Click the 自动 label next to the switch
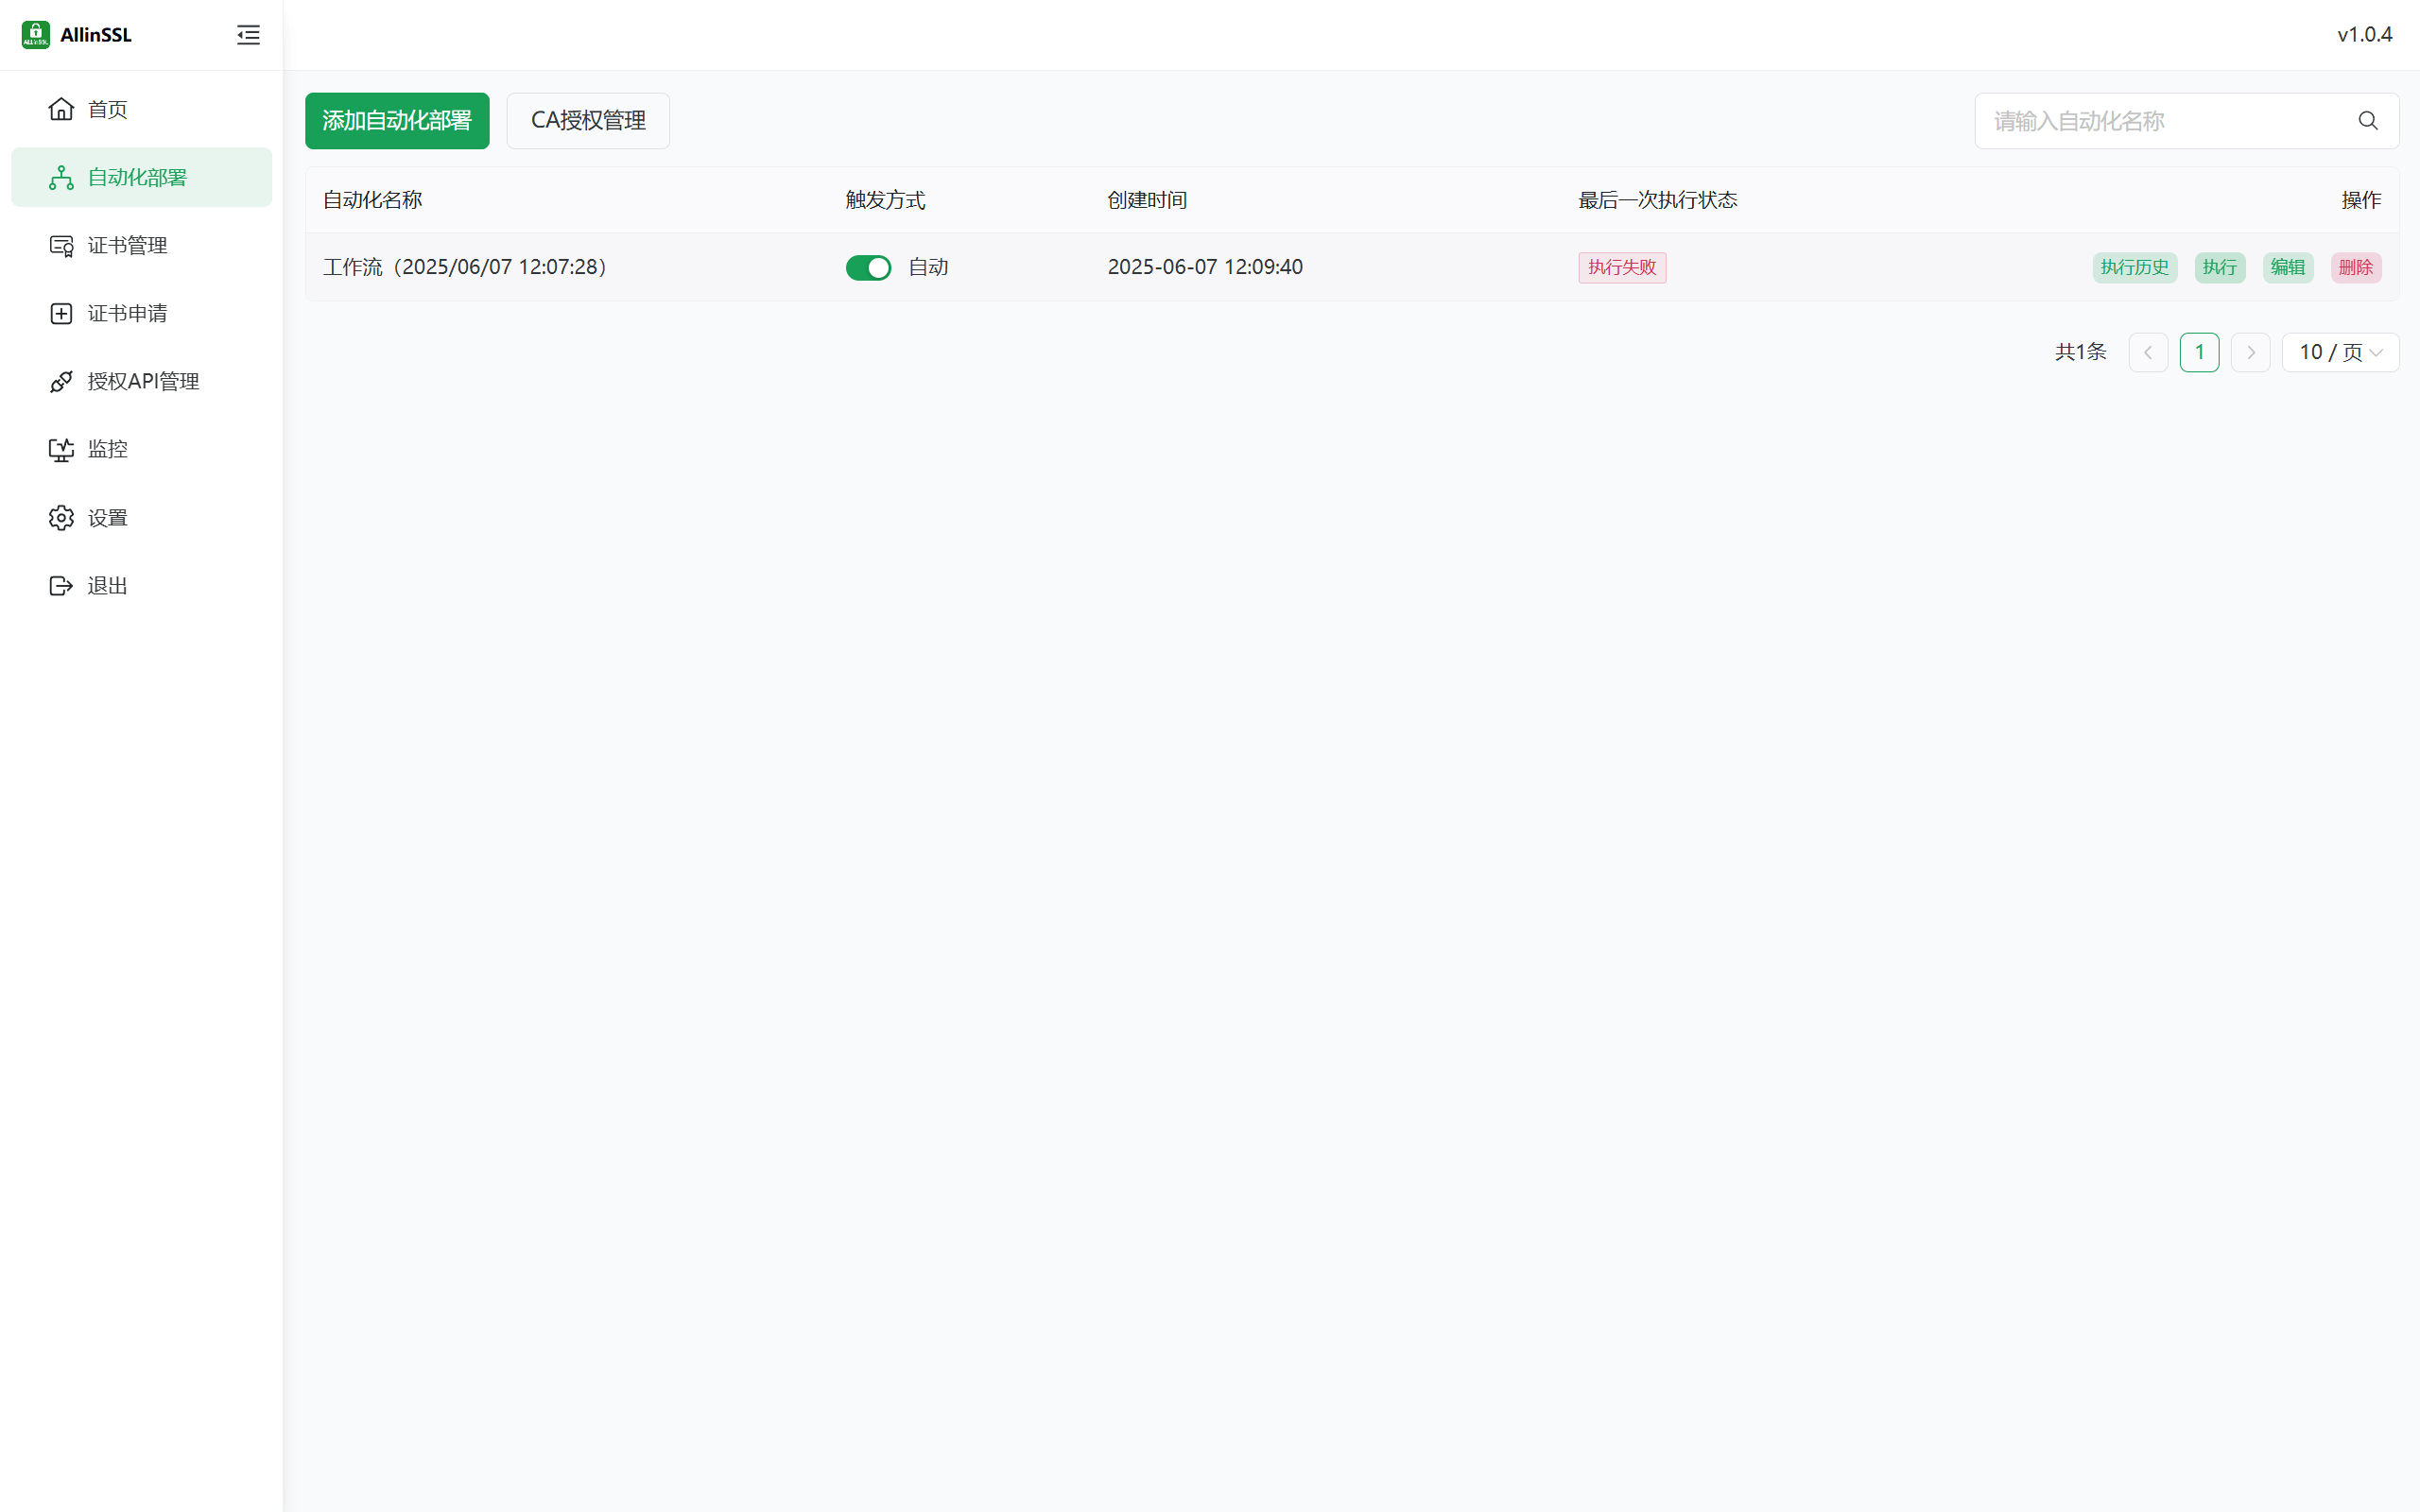 (x=928, y=267)
